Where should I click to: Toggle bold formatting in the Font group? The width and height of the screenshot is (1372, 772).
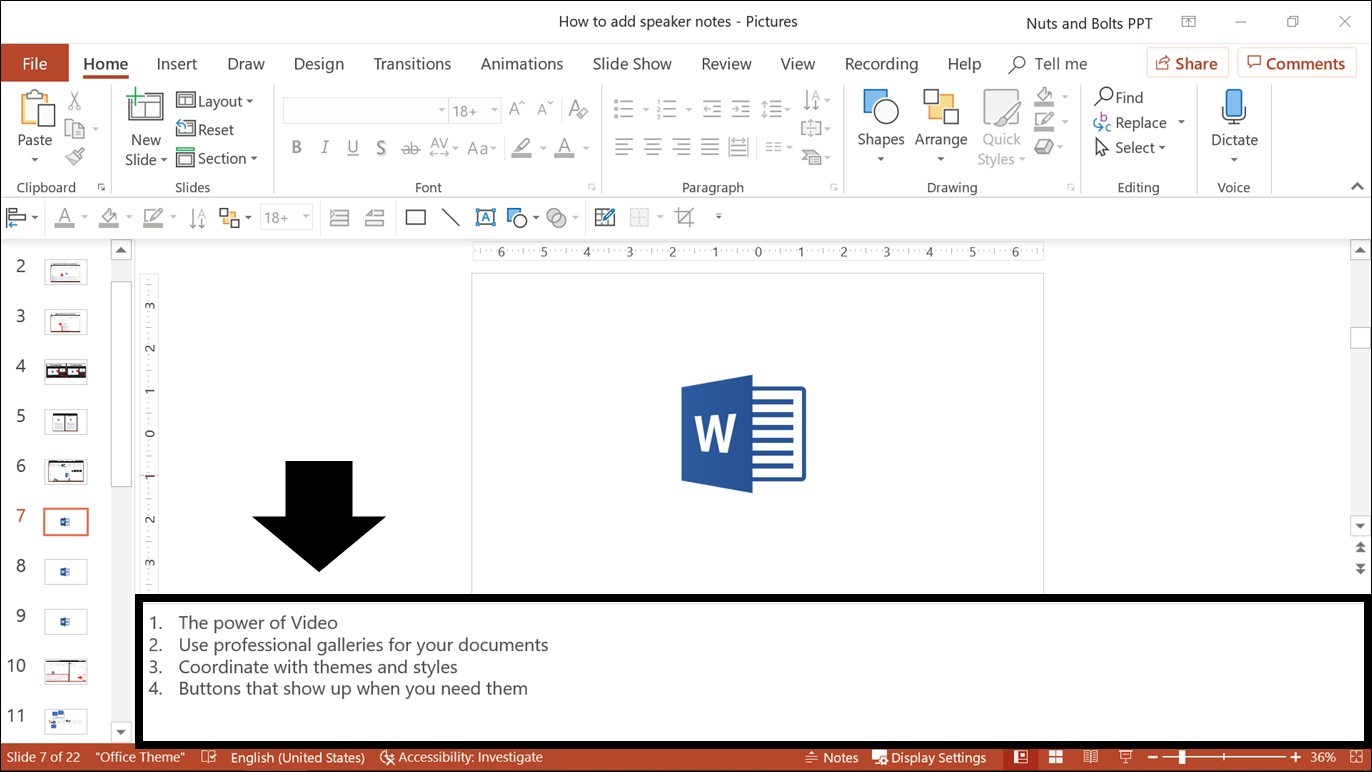[x=296, y=147]
